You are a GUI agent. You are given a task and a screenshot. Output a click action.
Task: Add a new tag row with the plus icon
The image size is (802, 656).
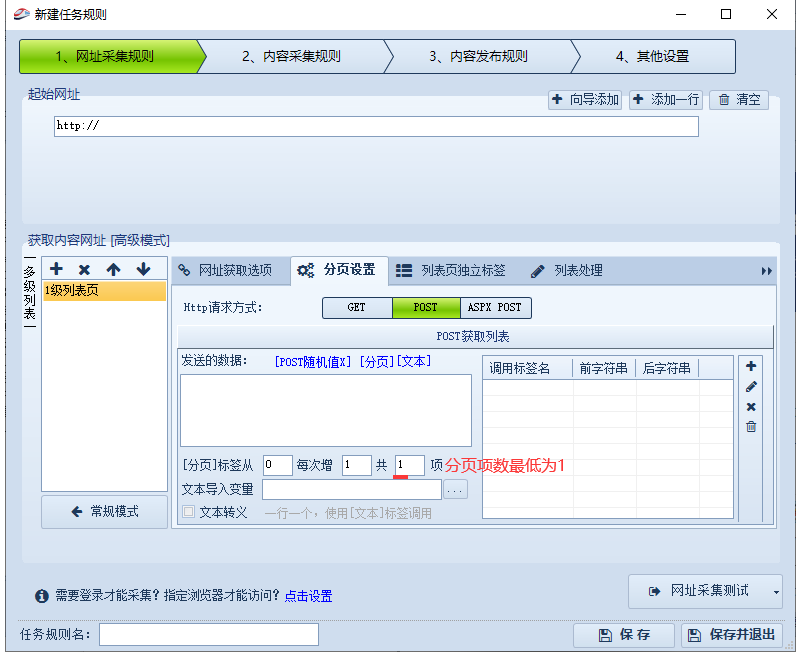(x=752, y=366)
